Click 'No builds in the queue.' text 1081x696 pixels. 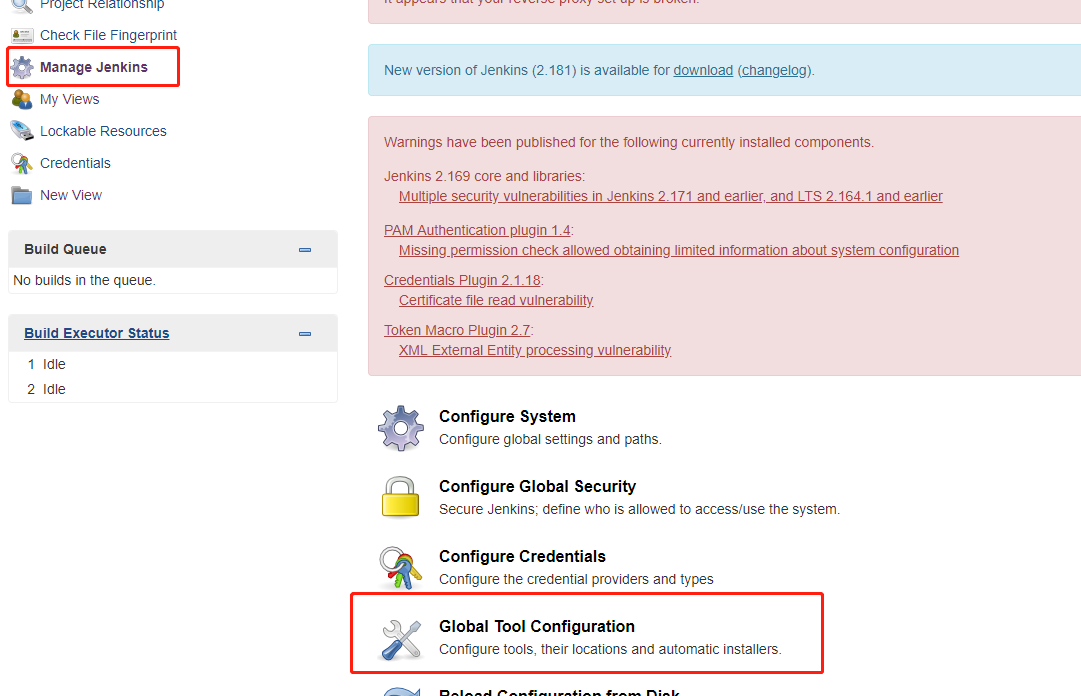pos(84,280)
